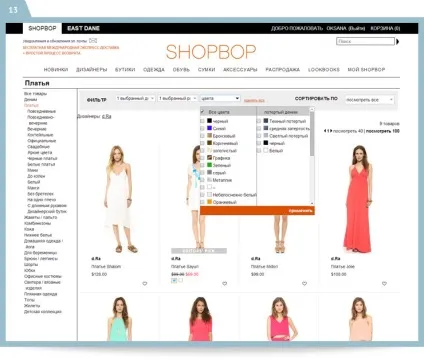Open Shalom white dress thumbnail
Screen dimensions: 424x360
(x=119, y=199)
